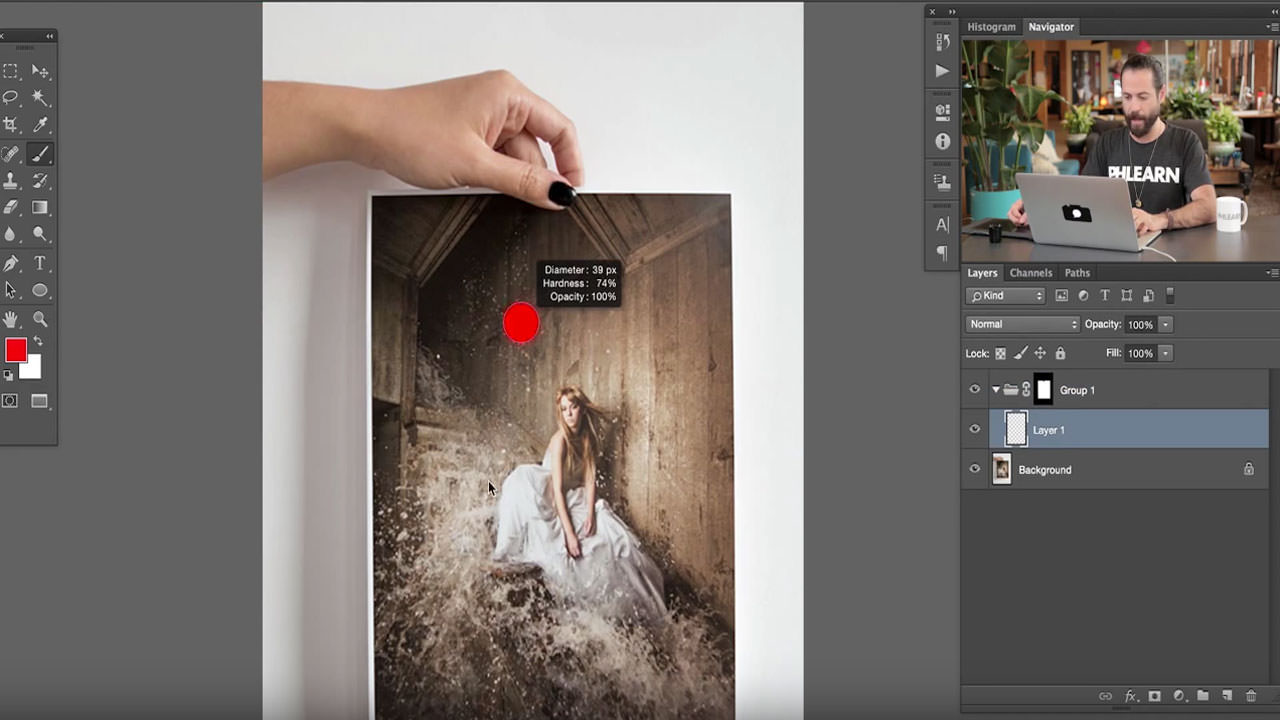This screenshot has width=1280, height=720.
Task: Hide the Group 1 layer group
Action: click(975, 390)
